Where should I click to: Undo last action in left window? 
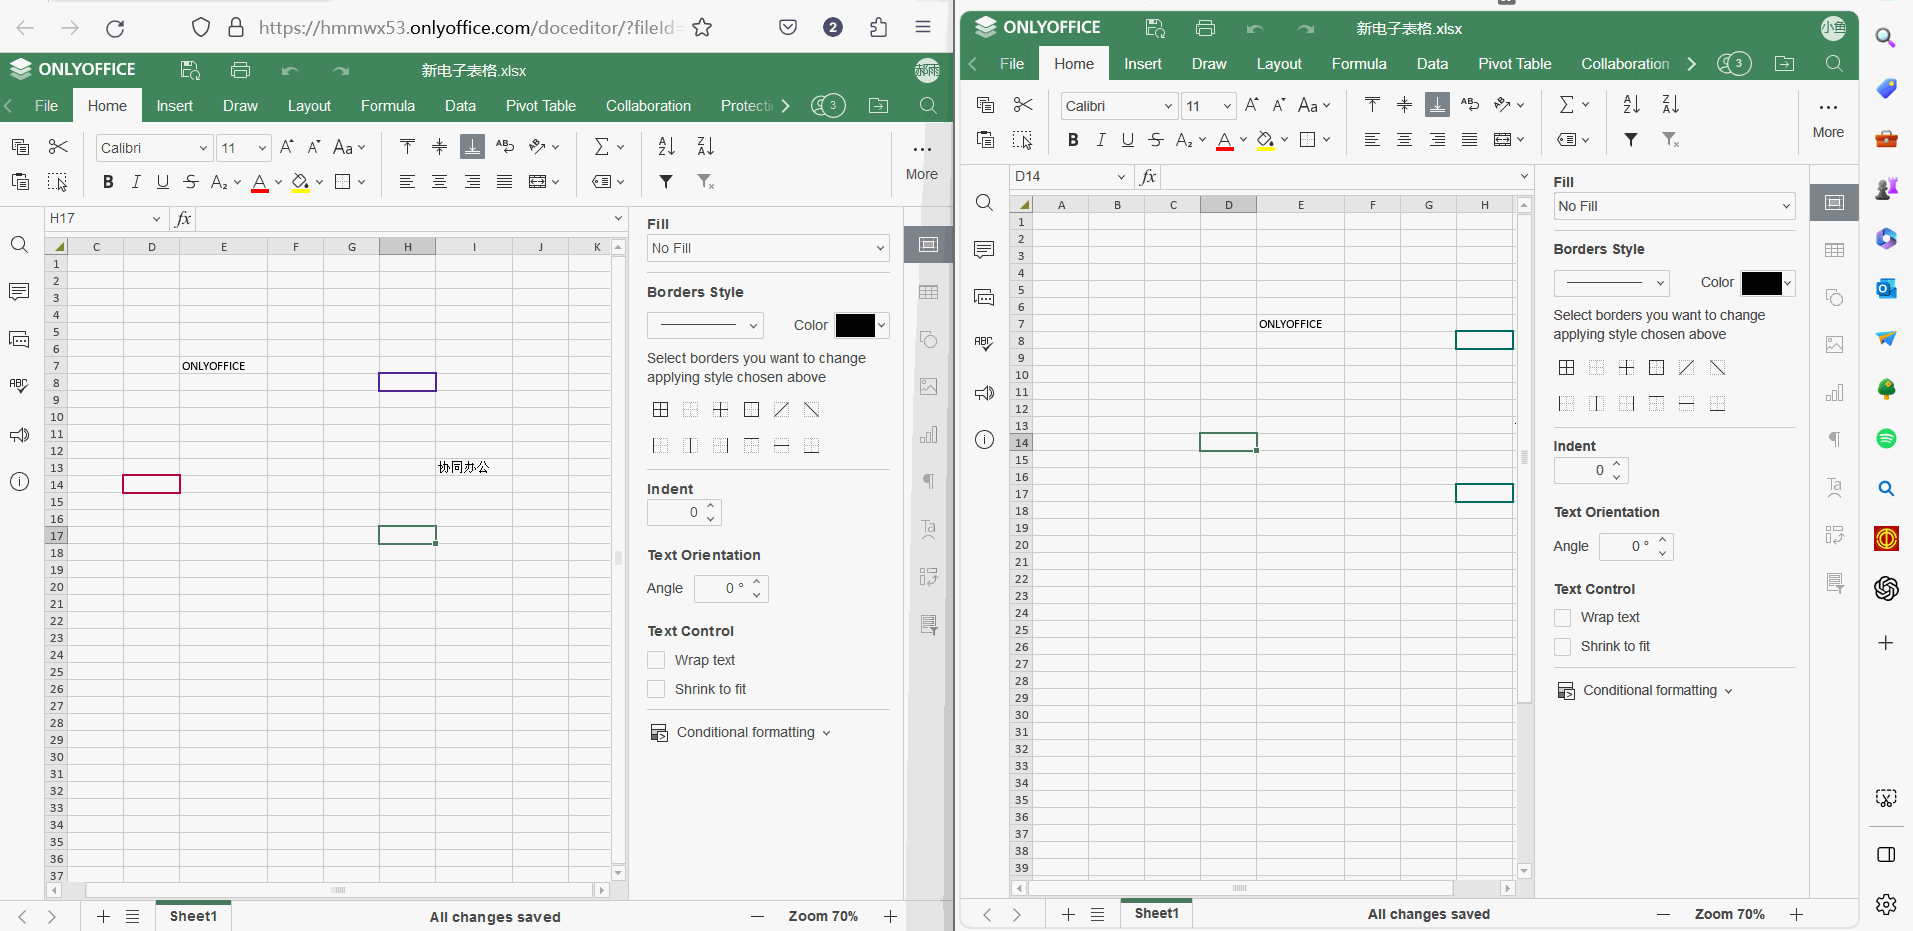(x=290, y=70)
